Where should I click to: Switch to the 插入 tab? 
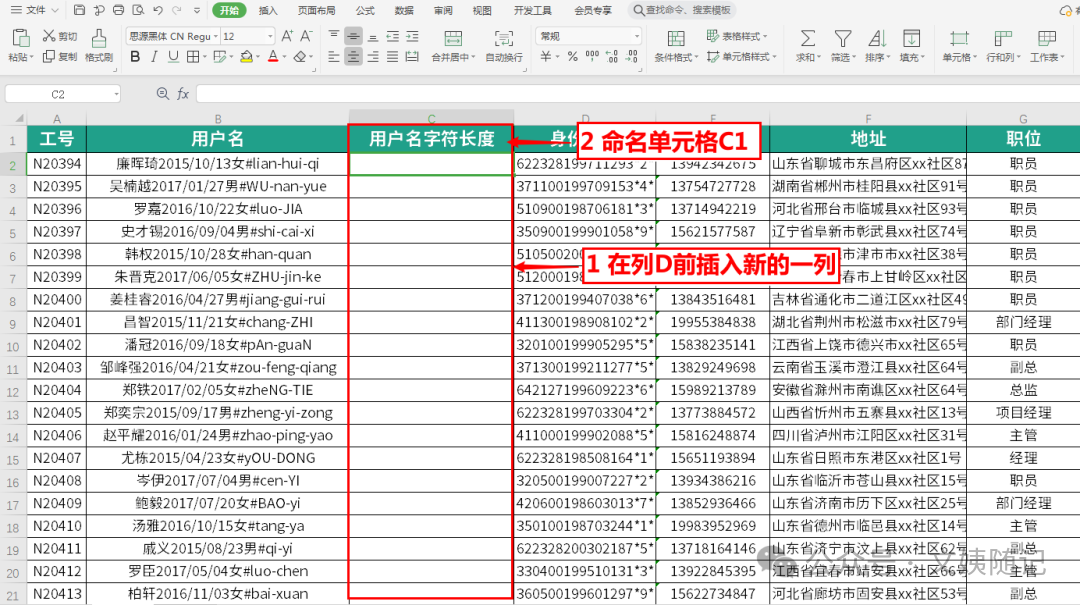coord(268,10)
